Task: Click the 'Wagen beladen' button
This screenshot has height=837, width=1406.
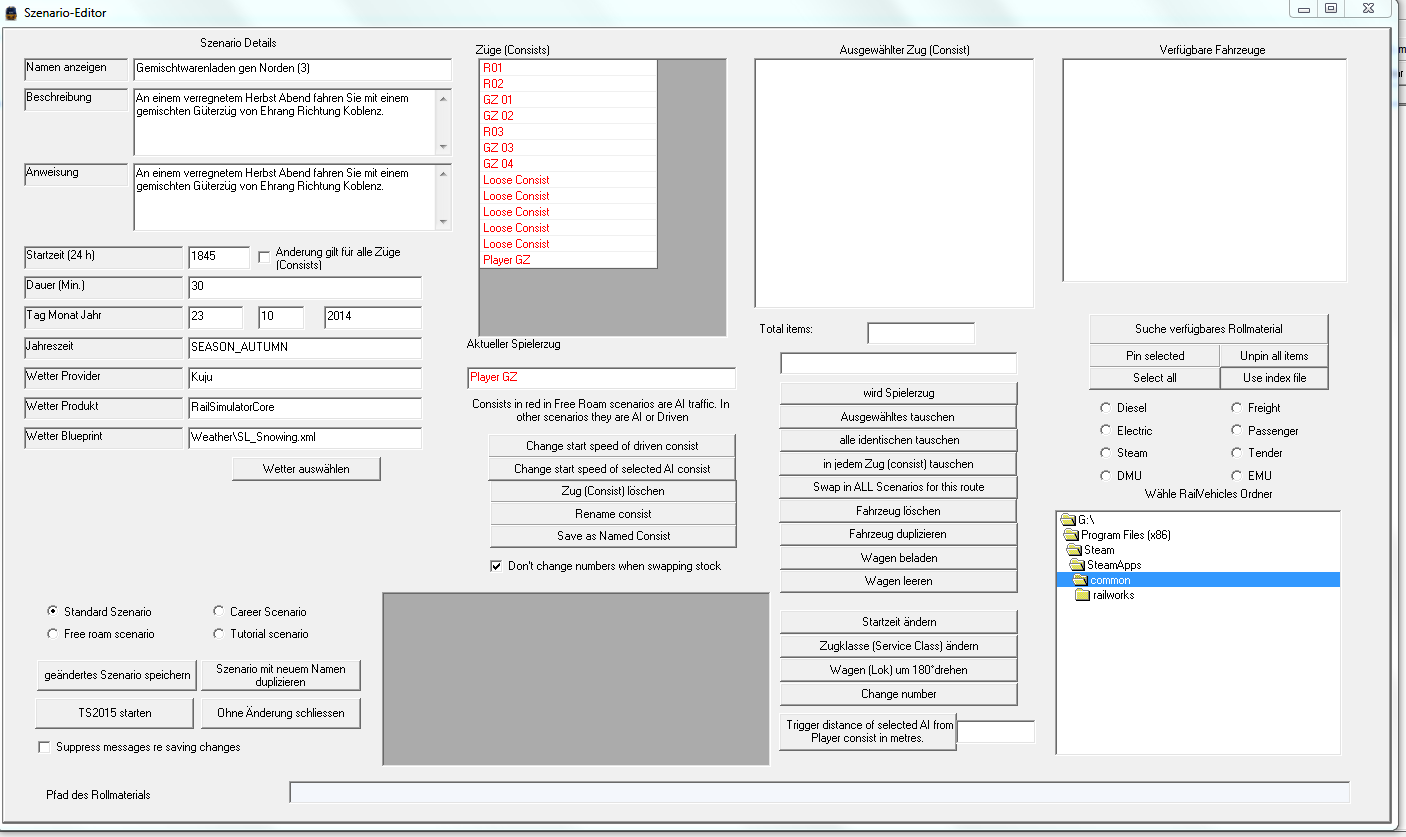Action: coord(898,558)
